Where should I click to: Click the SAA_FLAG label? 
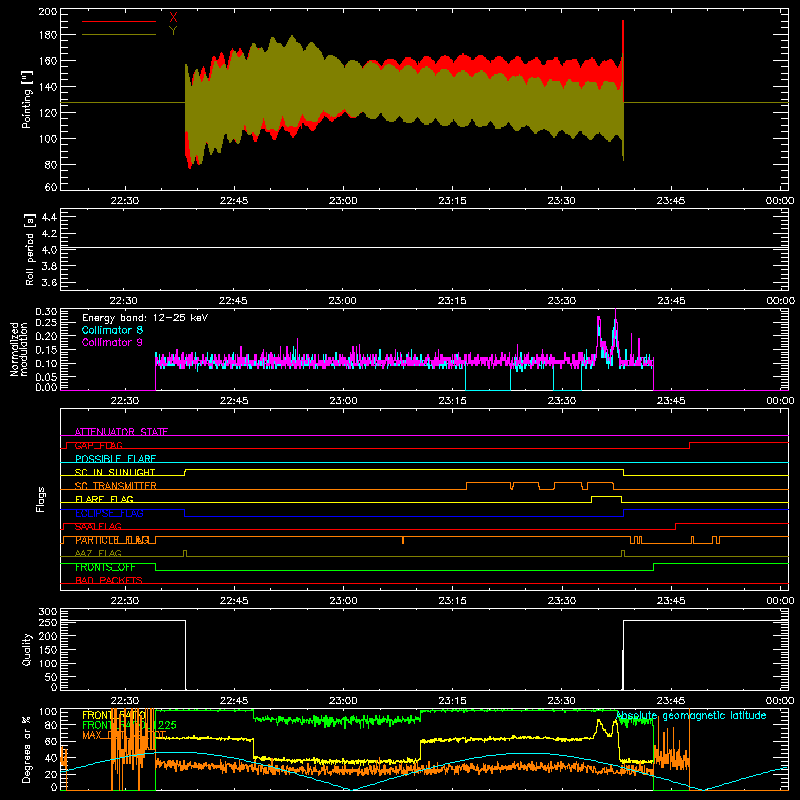98,527
